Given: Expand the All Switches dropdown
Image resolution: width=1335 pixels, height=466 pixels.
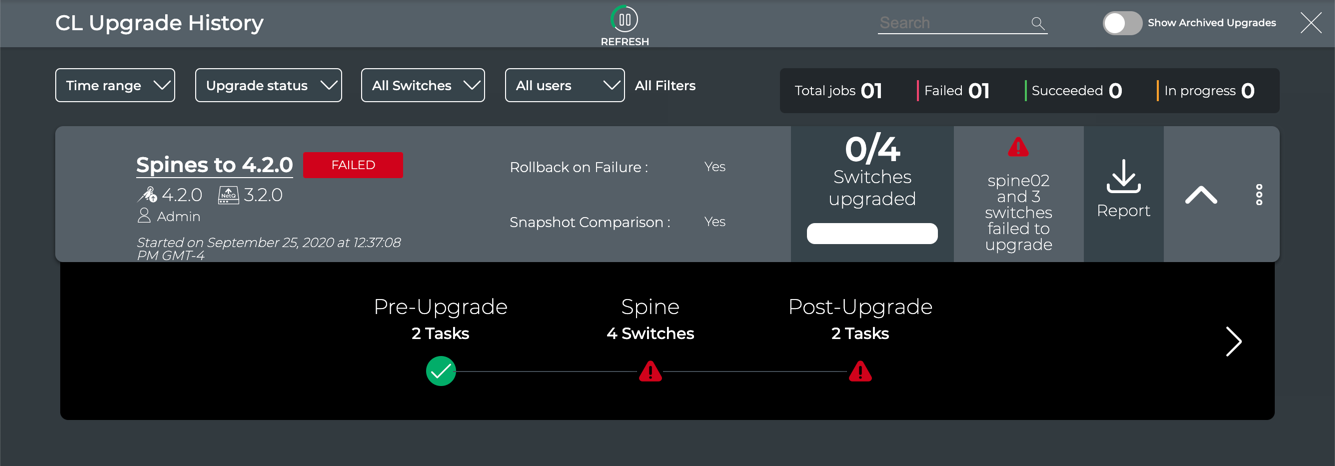Looking at the screenshot, I should pyautogui.click(x=423, y=86).
